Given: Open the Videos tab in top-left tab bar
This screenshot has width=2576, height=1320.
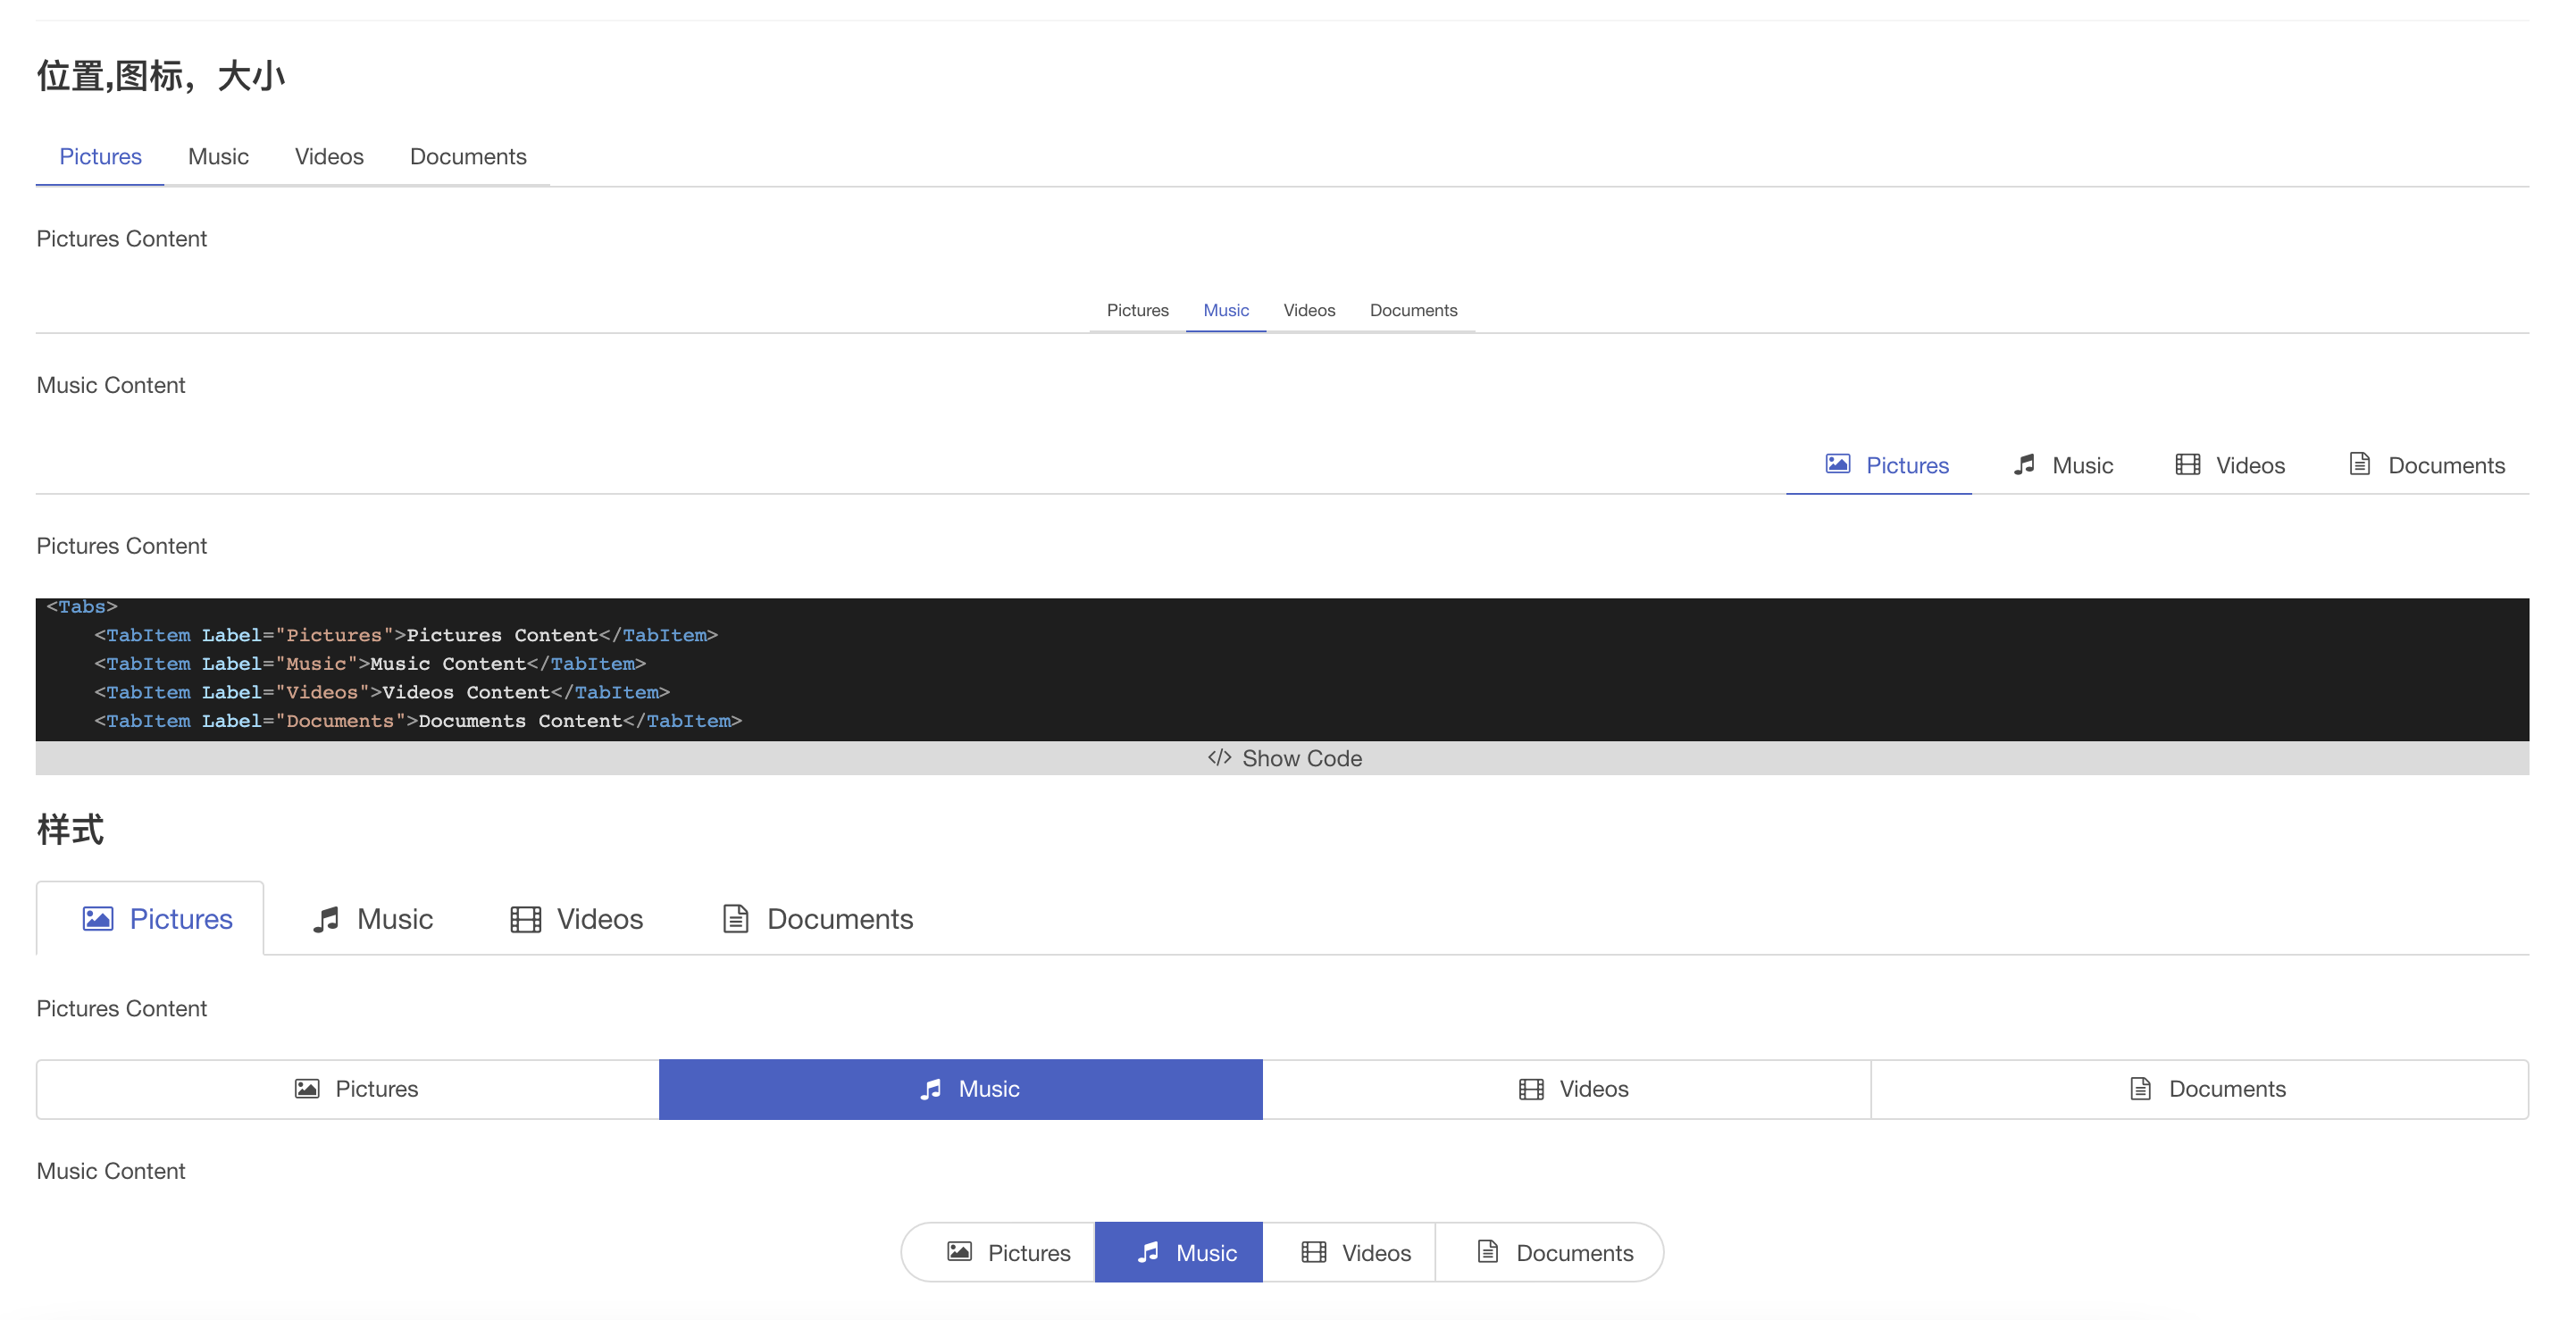Looking at the screenshot, I should (x=329, y=156).
